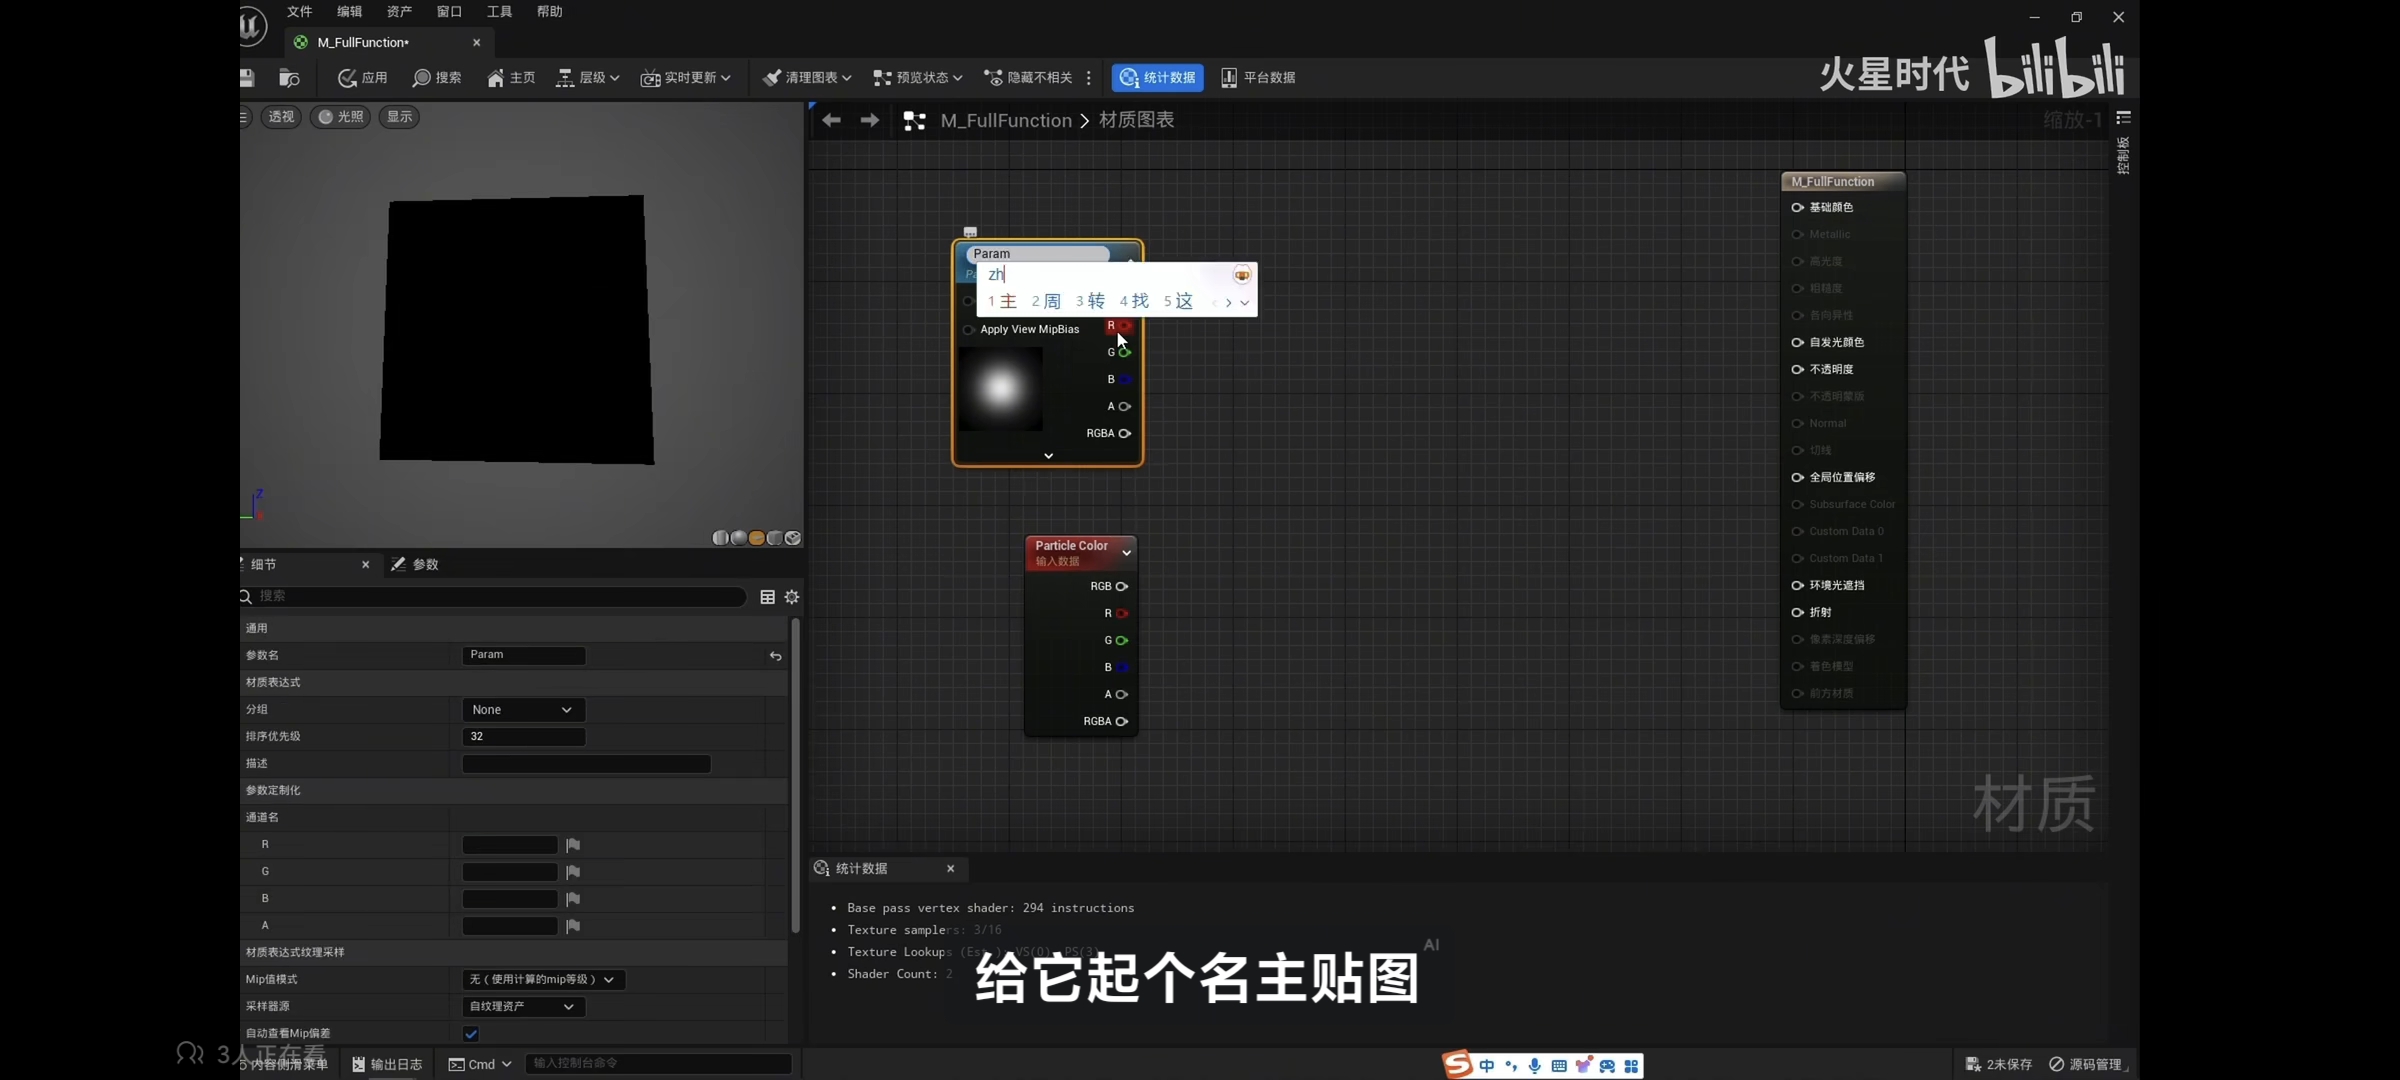
Task: Click the texture sample preview thumbnail
Action: tap(1000, 388)
